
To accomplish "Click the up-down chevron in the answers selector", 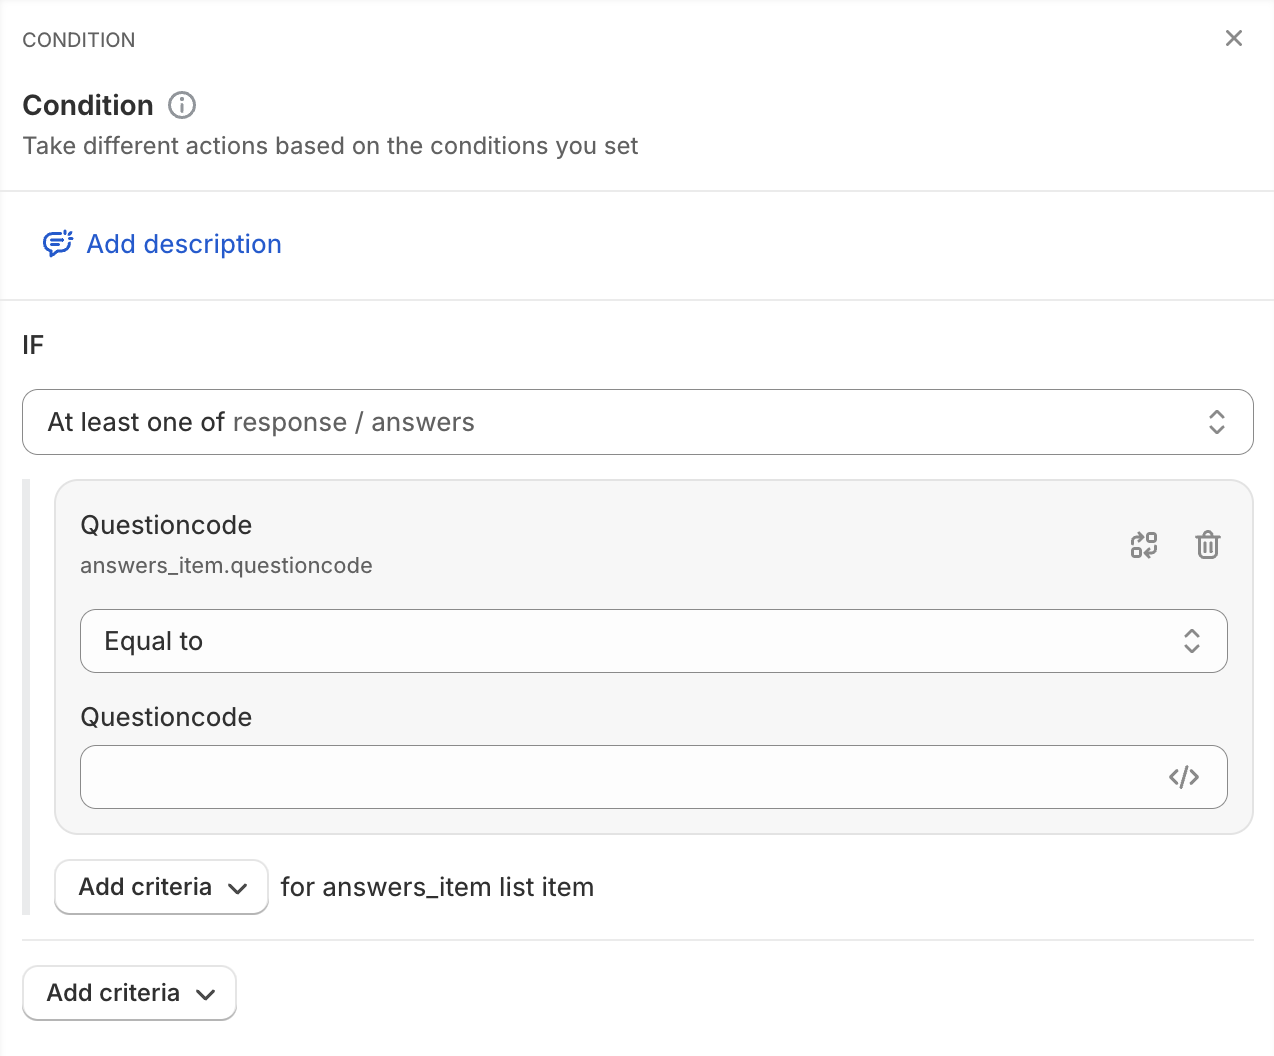I will 1217,422.
